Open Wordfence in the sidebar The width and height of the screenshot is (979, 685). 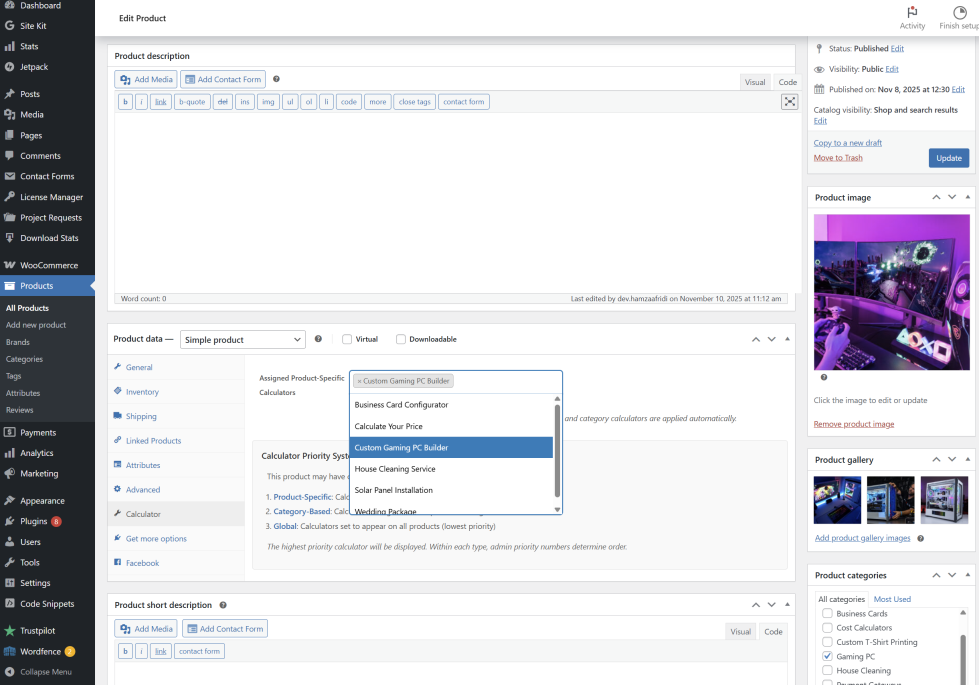click(x=40, y=651)
